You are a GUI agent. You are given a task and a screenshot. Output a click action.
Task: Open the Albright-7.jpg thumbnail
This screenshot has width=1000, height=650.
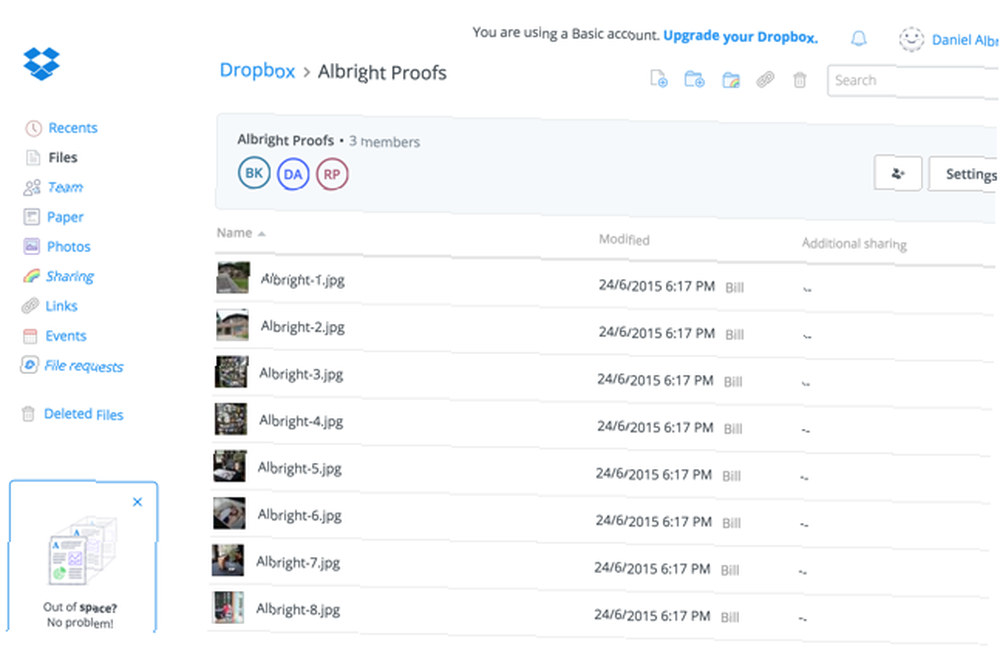tap(228, 561)
